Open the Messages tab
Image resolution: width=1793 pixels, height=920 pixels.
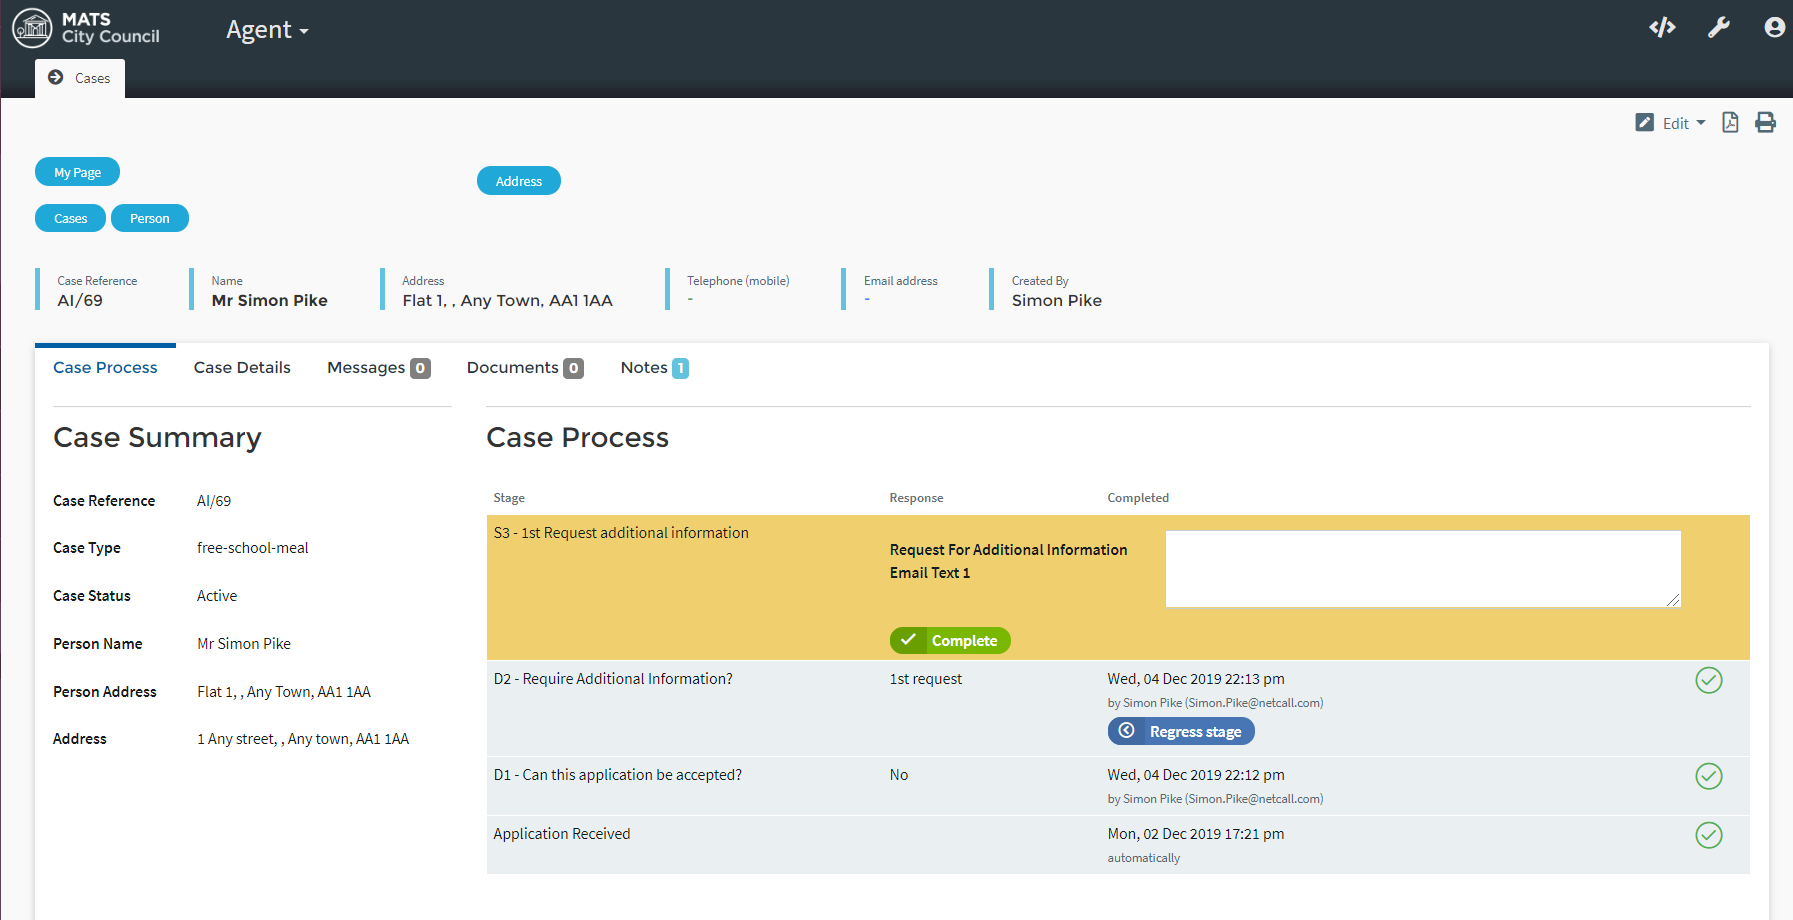378,368
